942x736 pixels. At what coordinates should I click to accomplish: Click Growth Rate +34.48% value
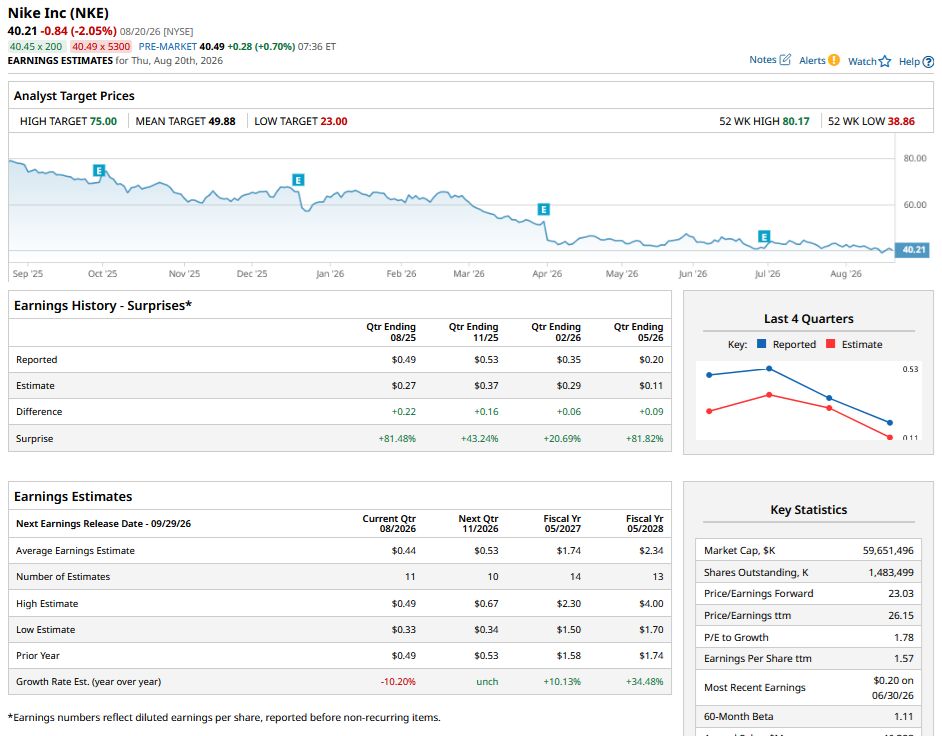645,682
